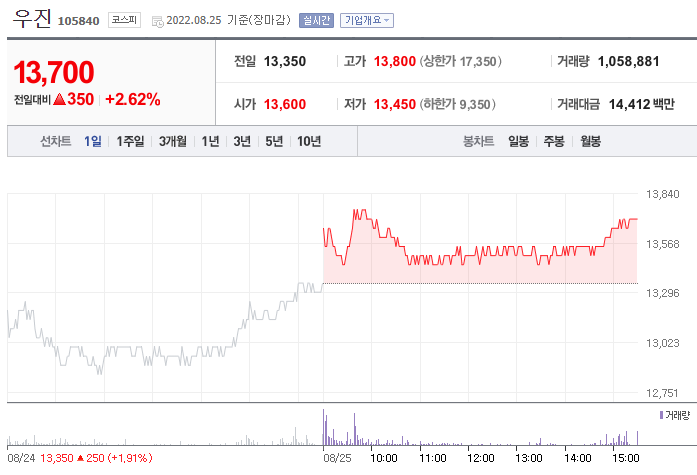
Task: Click the 10:00 time axis label
Action: (384, 458)
